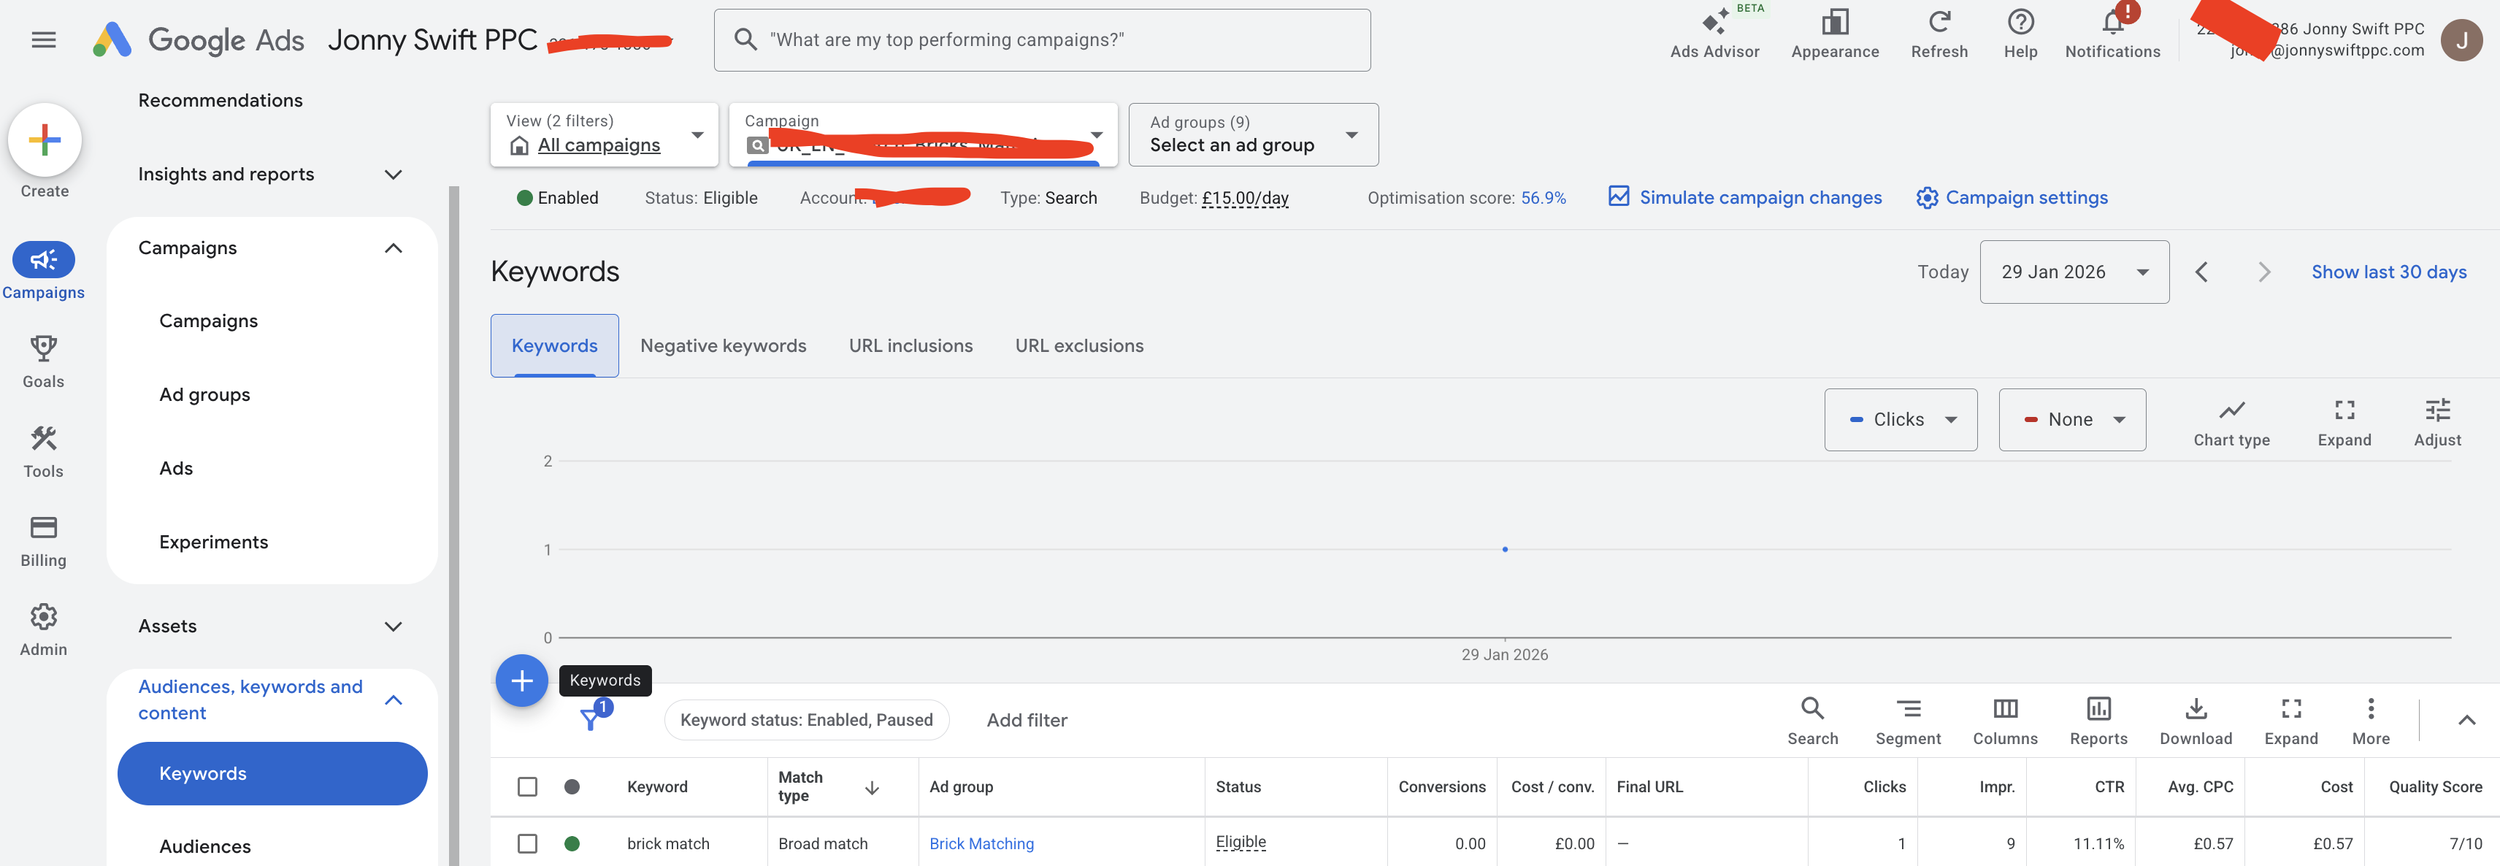Image resolution: width=2500 pixels, height=866 pixels.
Task: Expand the keywords table
Action: click(2290, 721)
